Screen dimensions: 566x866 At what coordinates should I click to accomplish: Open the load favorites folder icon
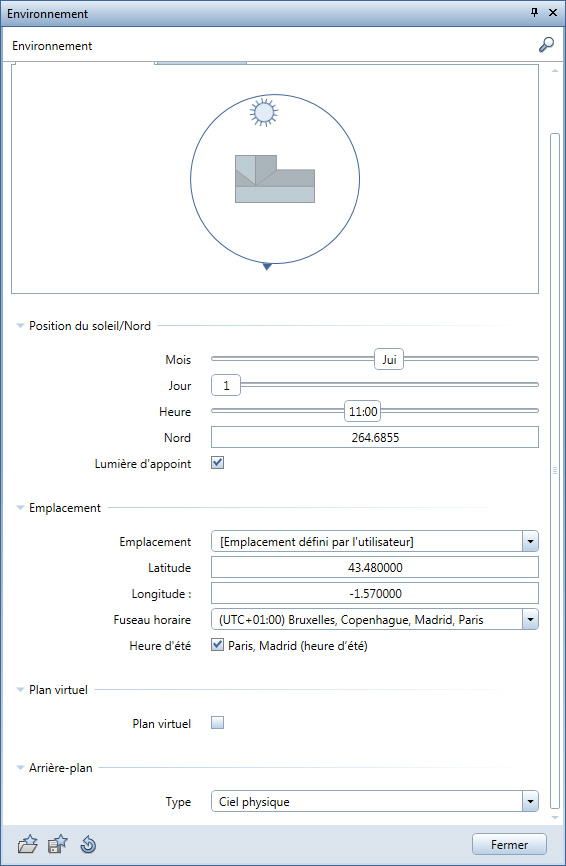click(x=28, y=844)
